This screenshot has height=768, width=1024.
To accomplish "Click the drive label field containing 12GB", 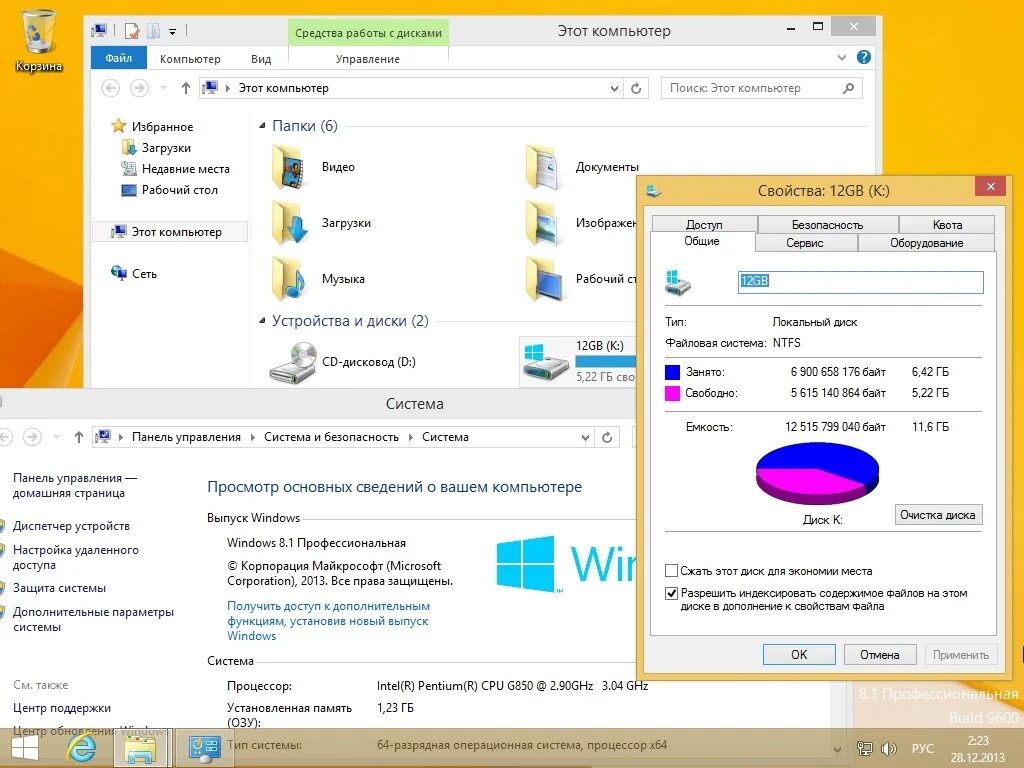I will [860, 281].
